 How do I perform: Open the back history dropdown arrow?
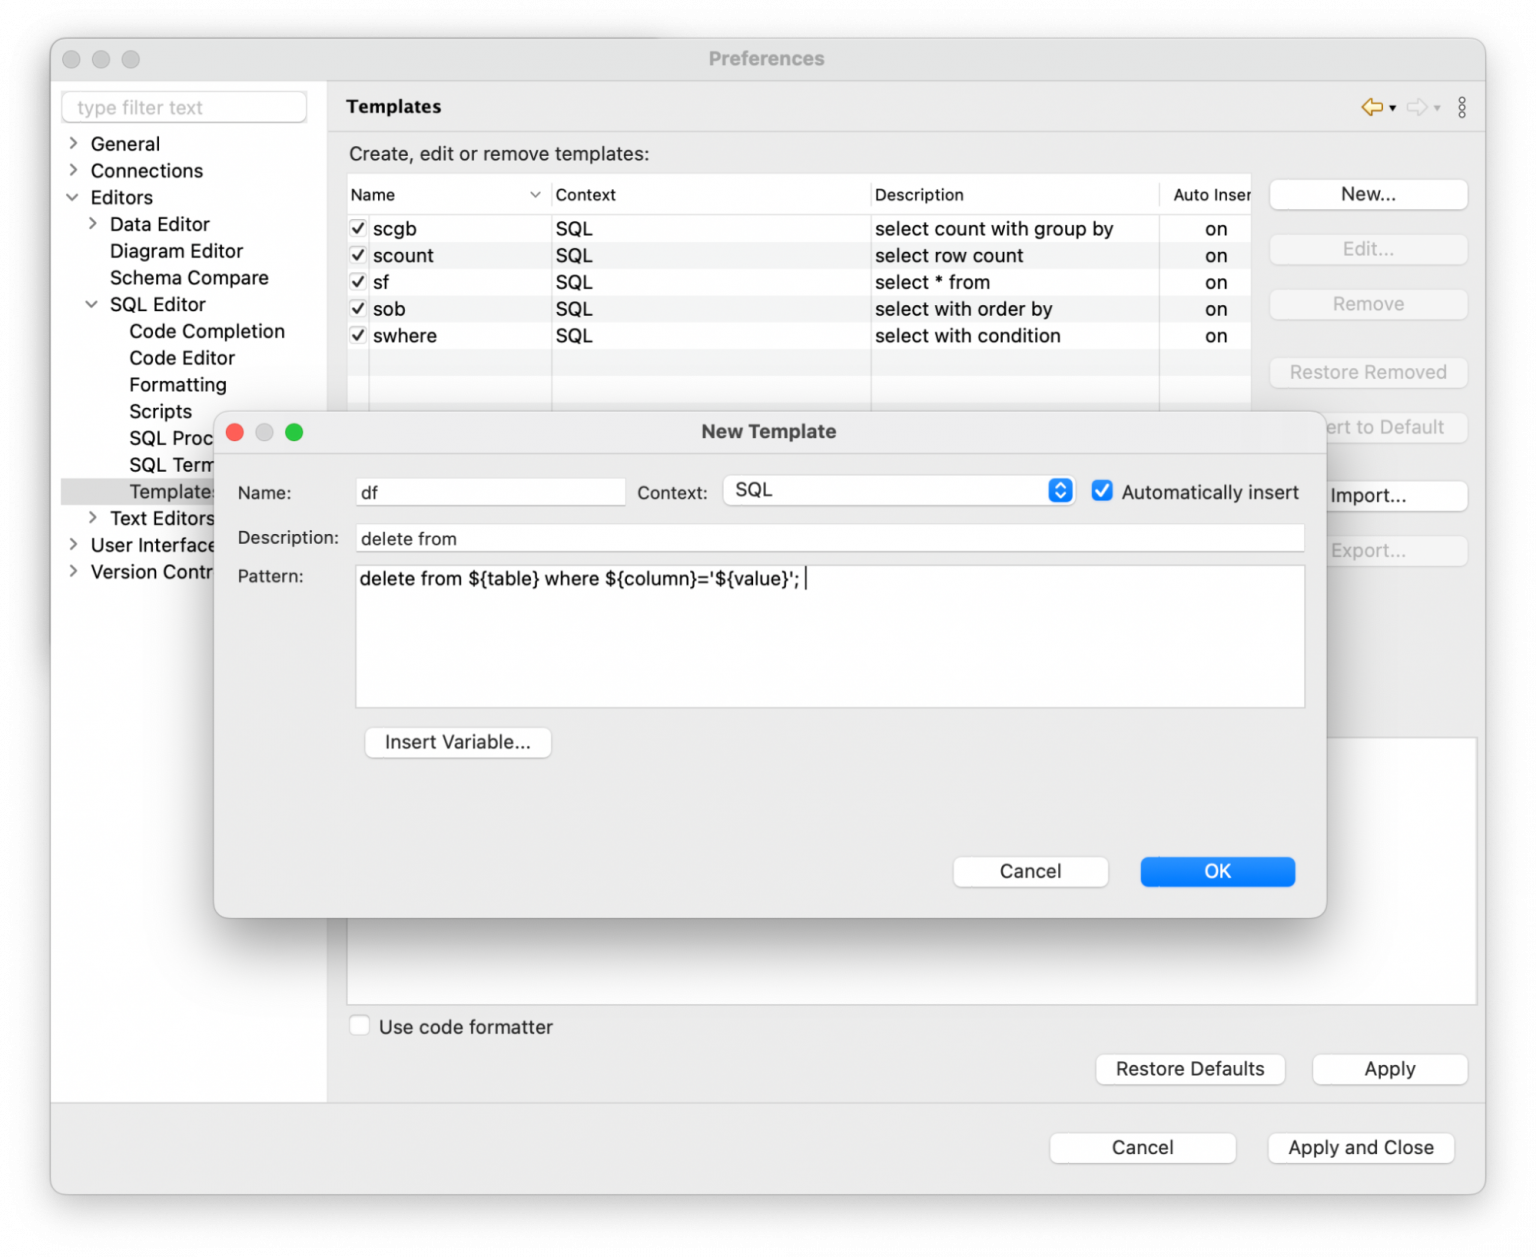tap(1392, 108)
